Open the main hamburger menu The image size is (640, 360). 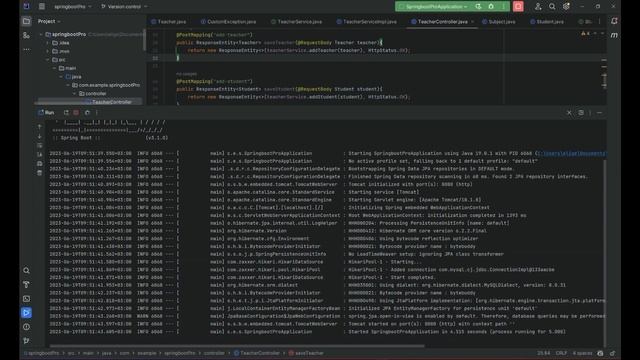(42, 7)
